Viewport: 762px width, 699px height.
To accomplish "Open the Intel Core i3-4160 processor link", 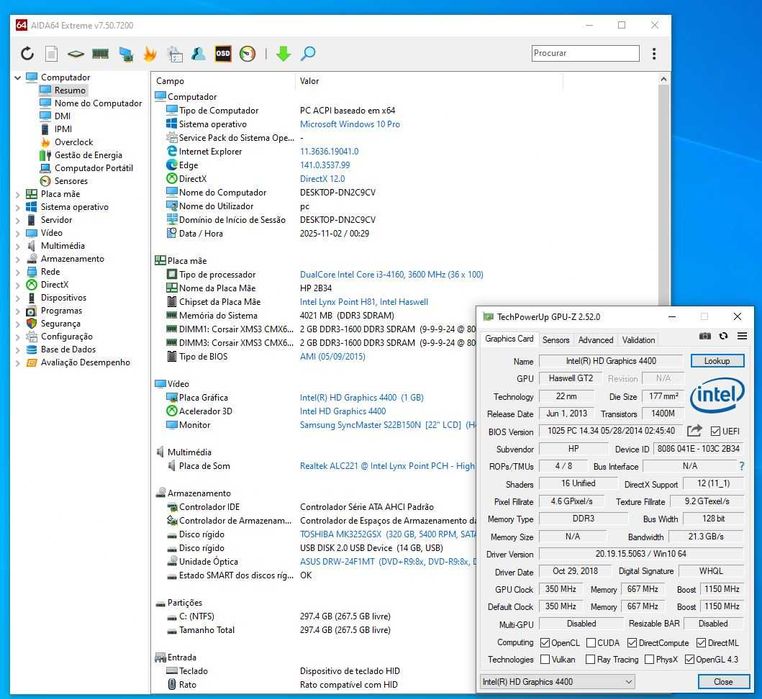I will [391, 274].
